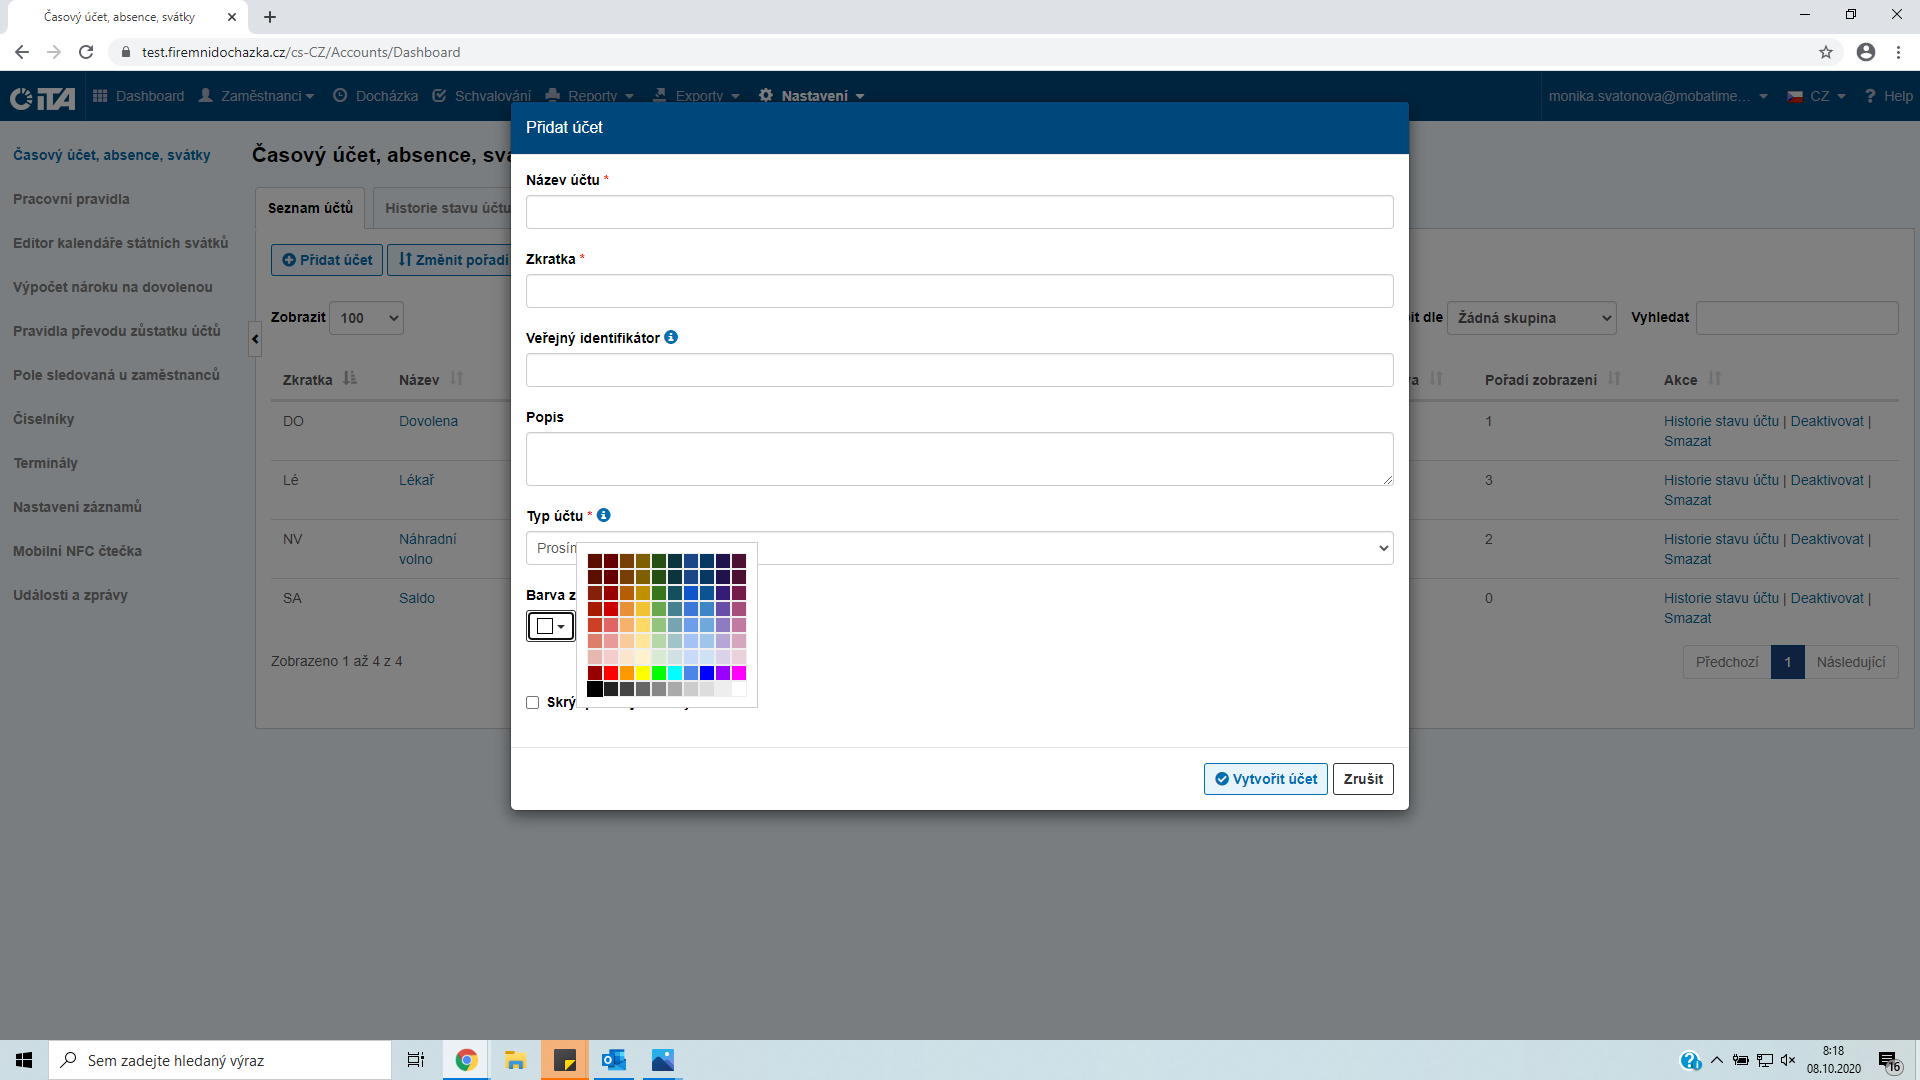Click info icon next to Veřejný identifikátor
This screenshot has height=1080, width=1920.
pyautogui.click(x=671, y=337)
